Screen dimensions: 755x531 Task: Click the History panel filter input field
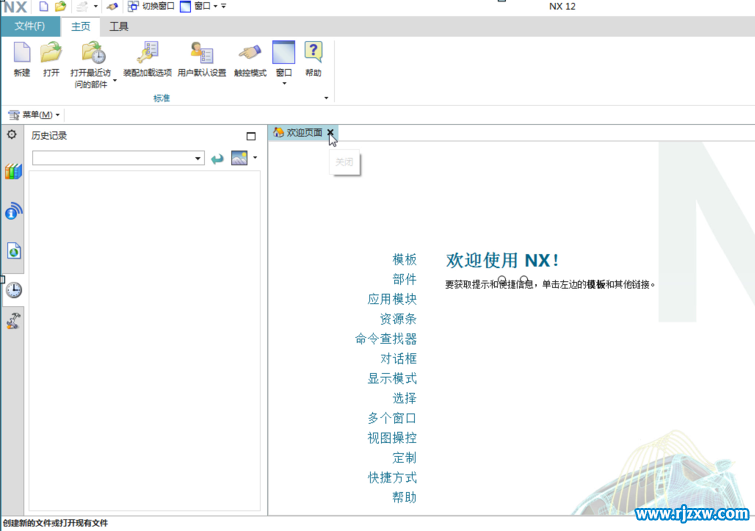click(113, 158)
